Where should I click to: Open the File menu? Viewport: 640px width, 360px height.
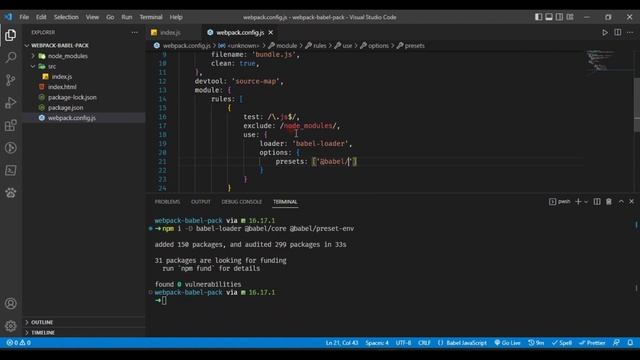coord(24,17)
